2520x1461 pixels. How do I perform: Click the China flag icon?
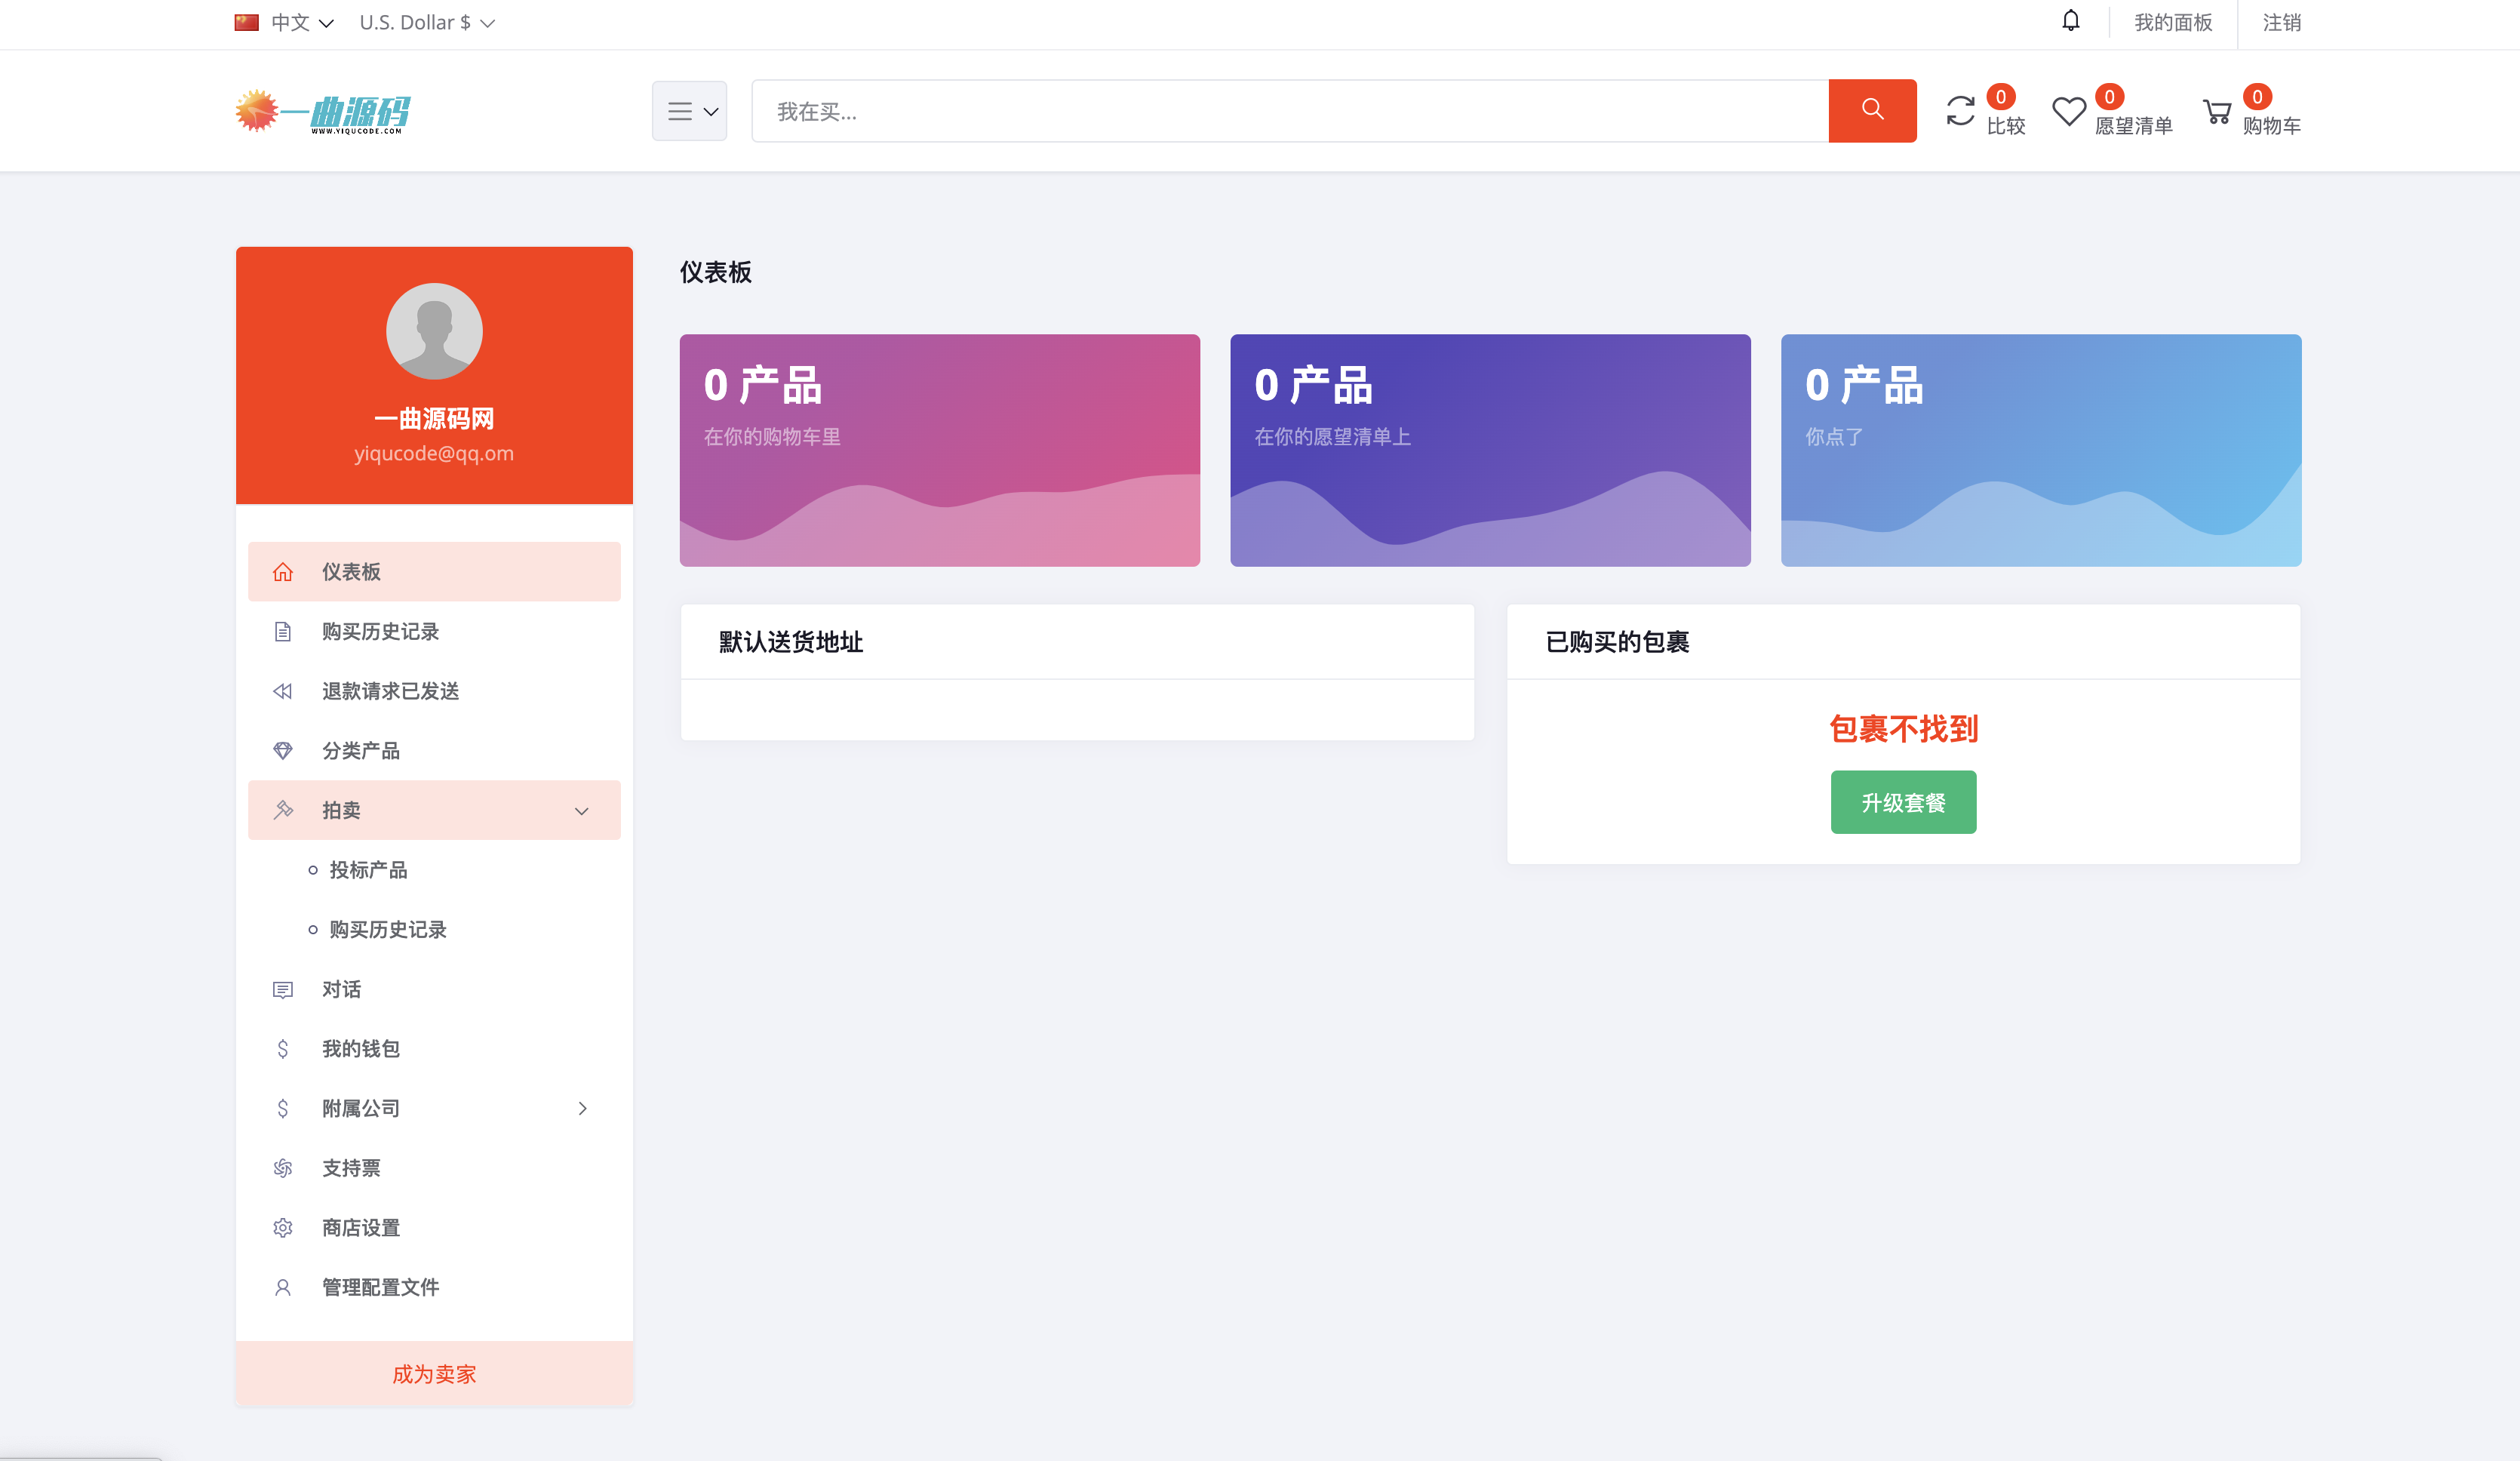247,22
